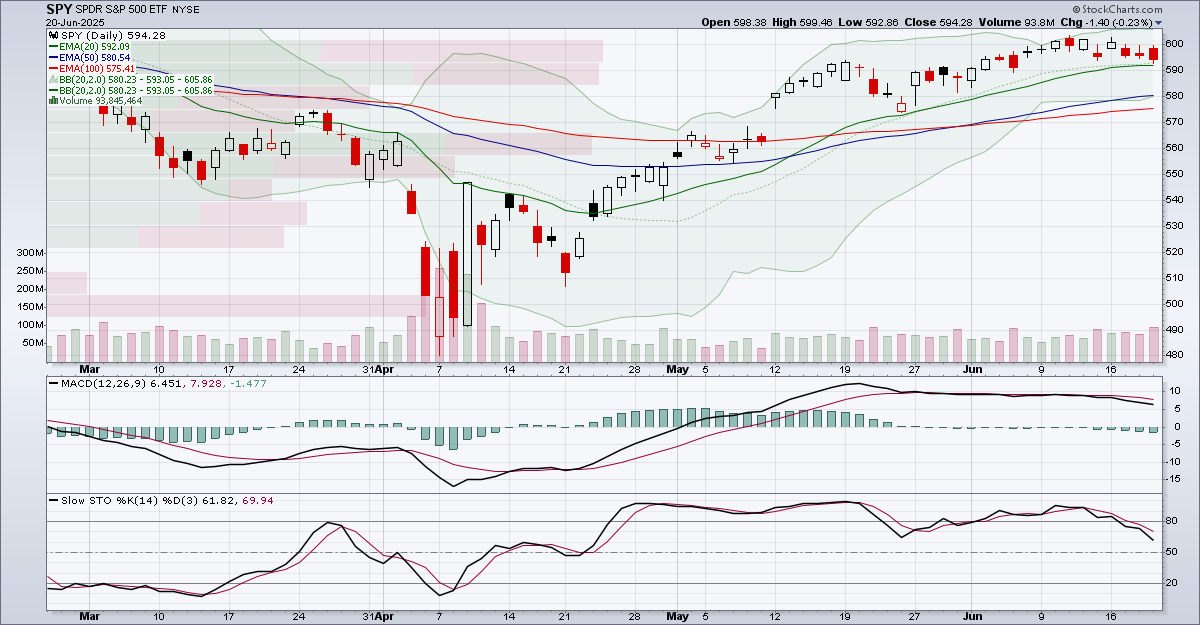The image size is (1200, 625).
Task: Click the 'Volume 93,845,464' legend text
Action: click(x=100, y=101)
